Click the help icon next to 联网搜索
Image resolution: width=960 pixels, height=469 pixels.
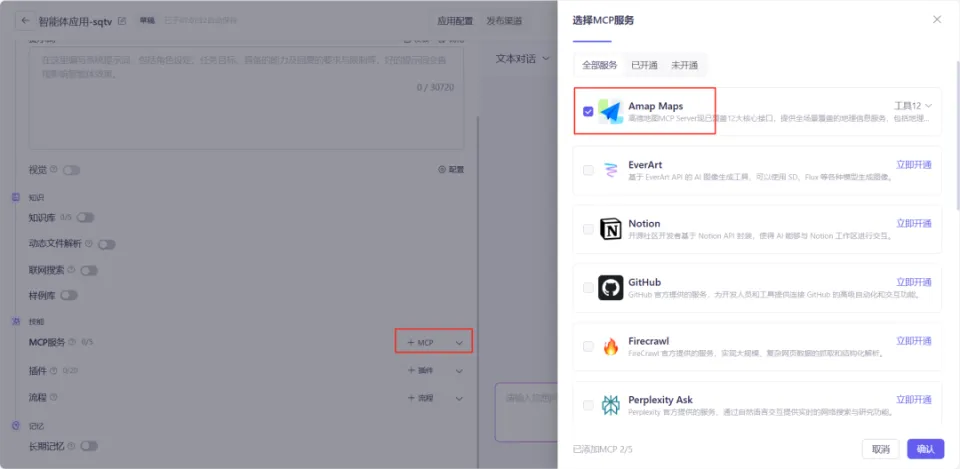point(71,270)
